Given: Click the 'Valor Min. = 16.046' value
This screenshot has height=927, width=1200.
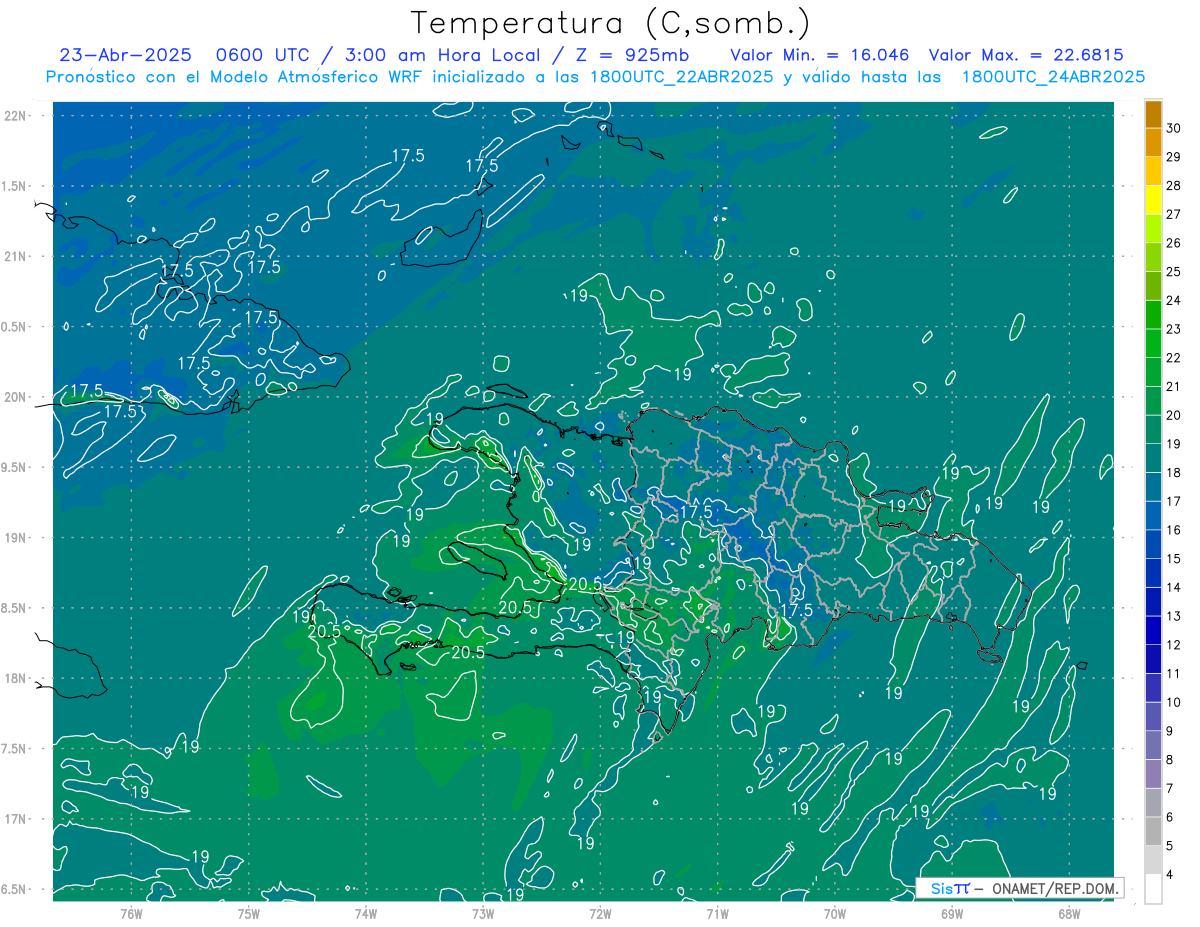Looking at the screenshot, I should [x=820, y=55].
